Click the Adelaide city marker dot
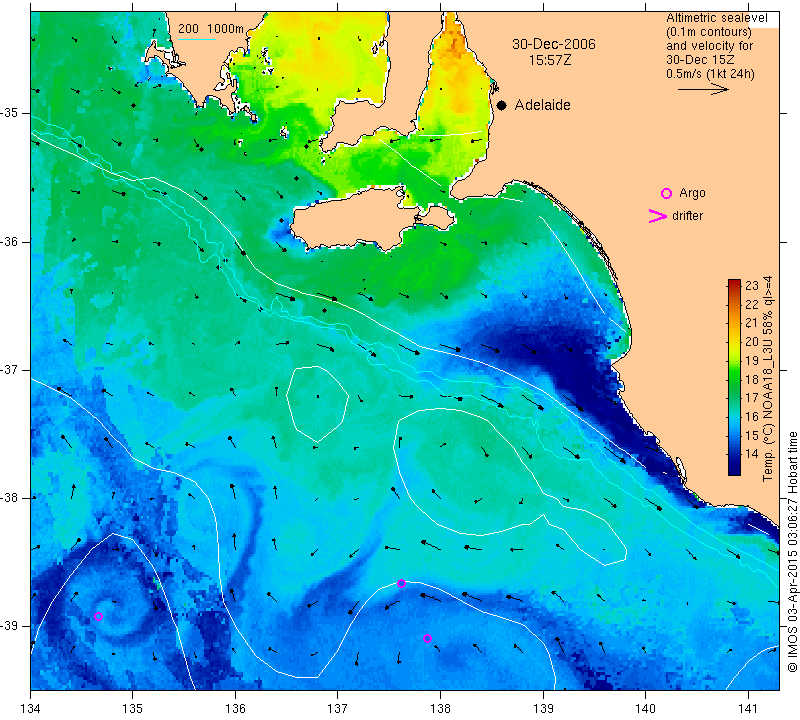 (x=502, y=105)
